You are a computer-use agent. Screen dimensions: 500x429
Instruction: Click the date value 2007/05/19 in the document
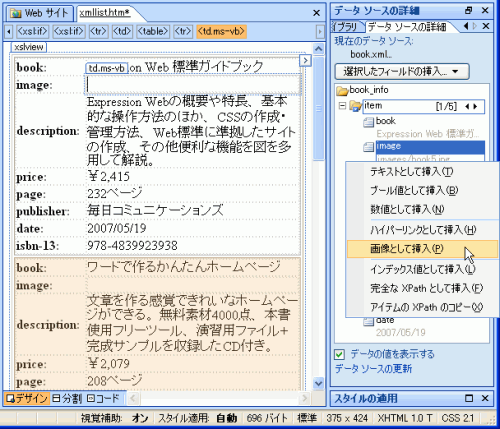[117, 228]
